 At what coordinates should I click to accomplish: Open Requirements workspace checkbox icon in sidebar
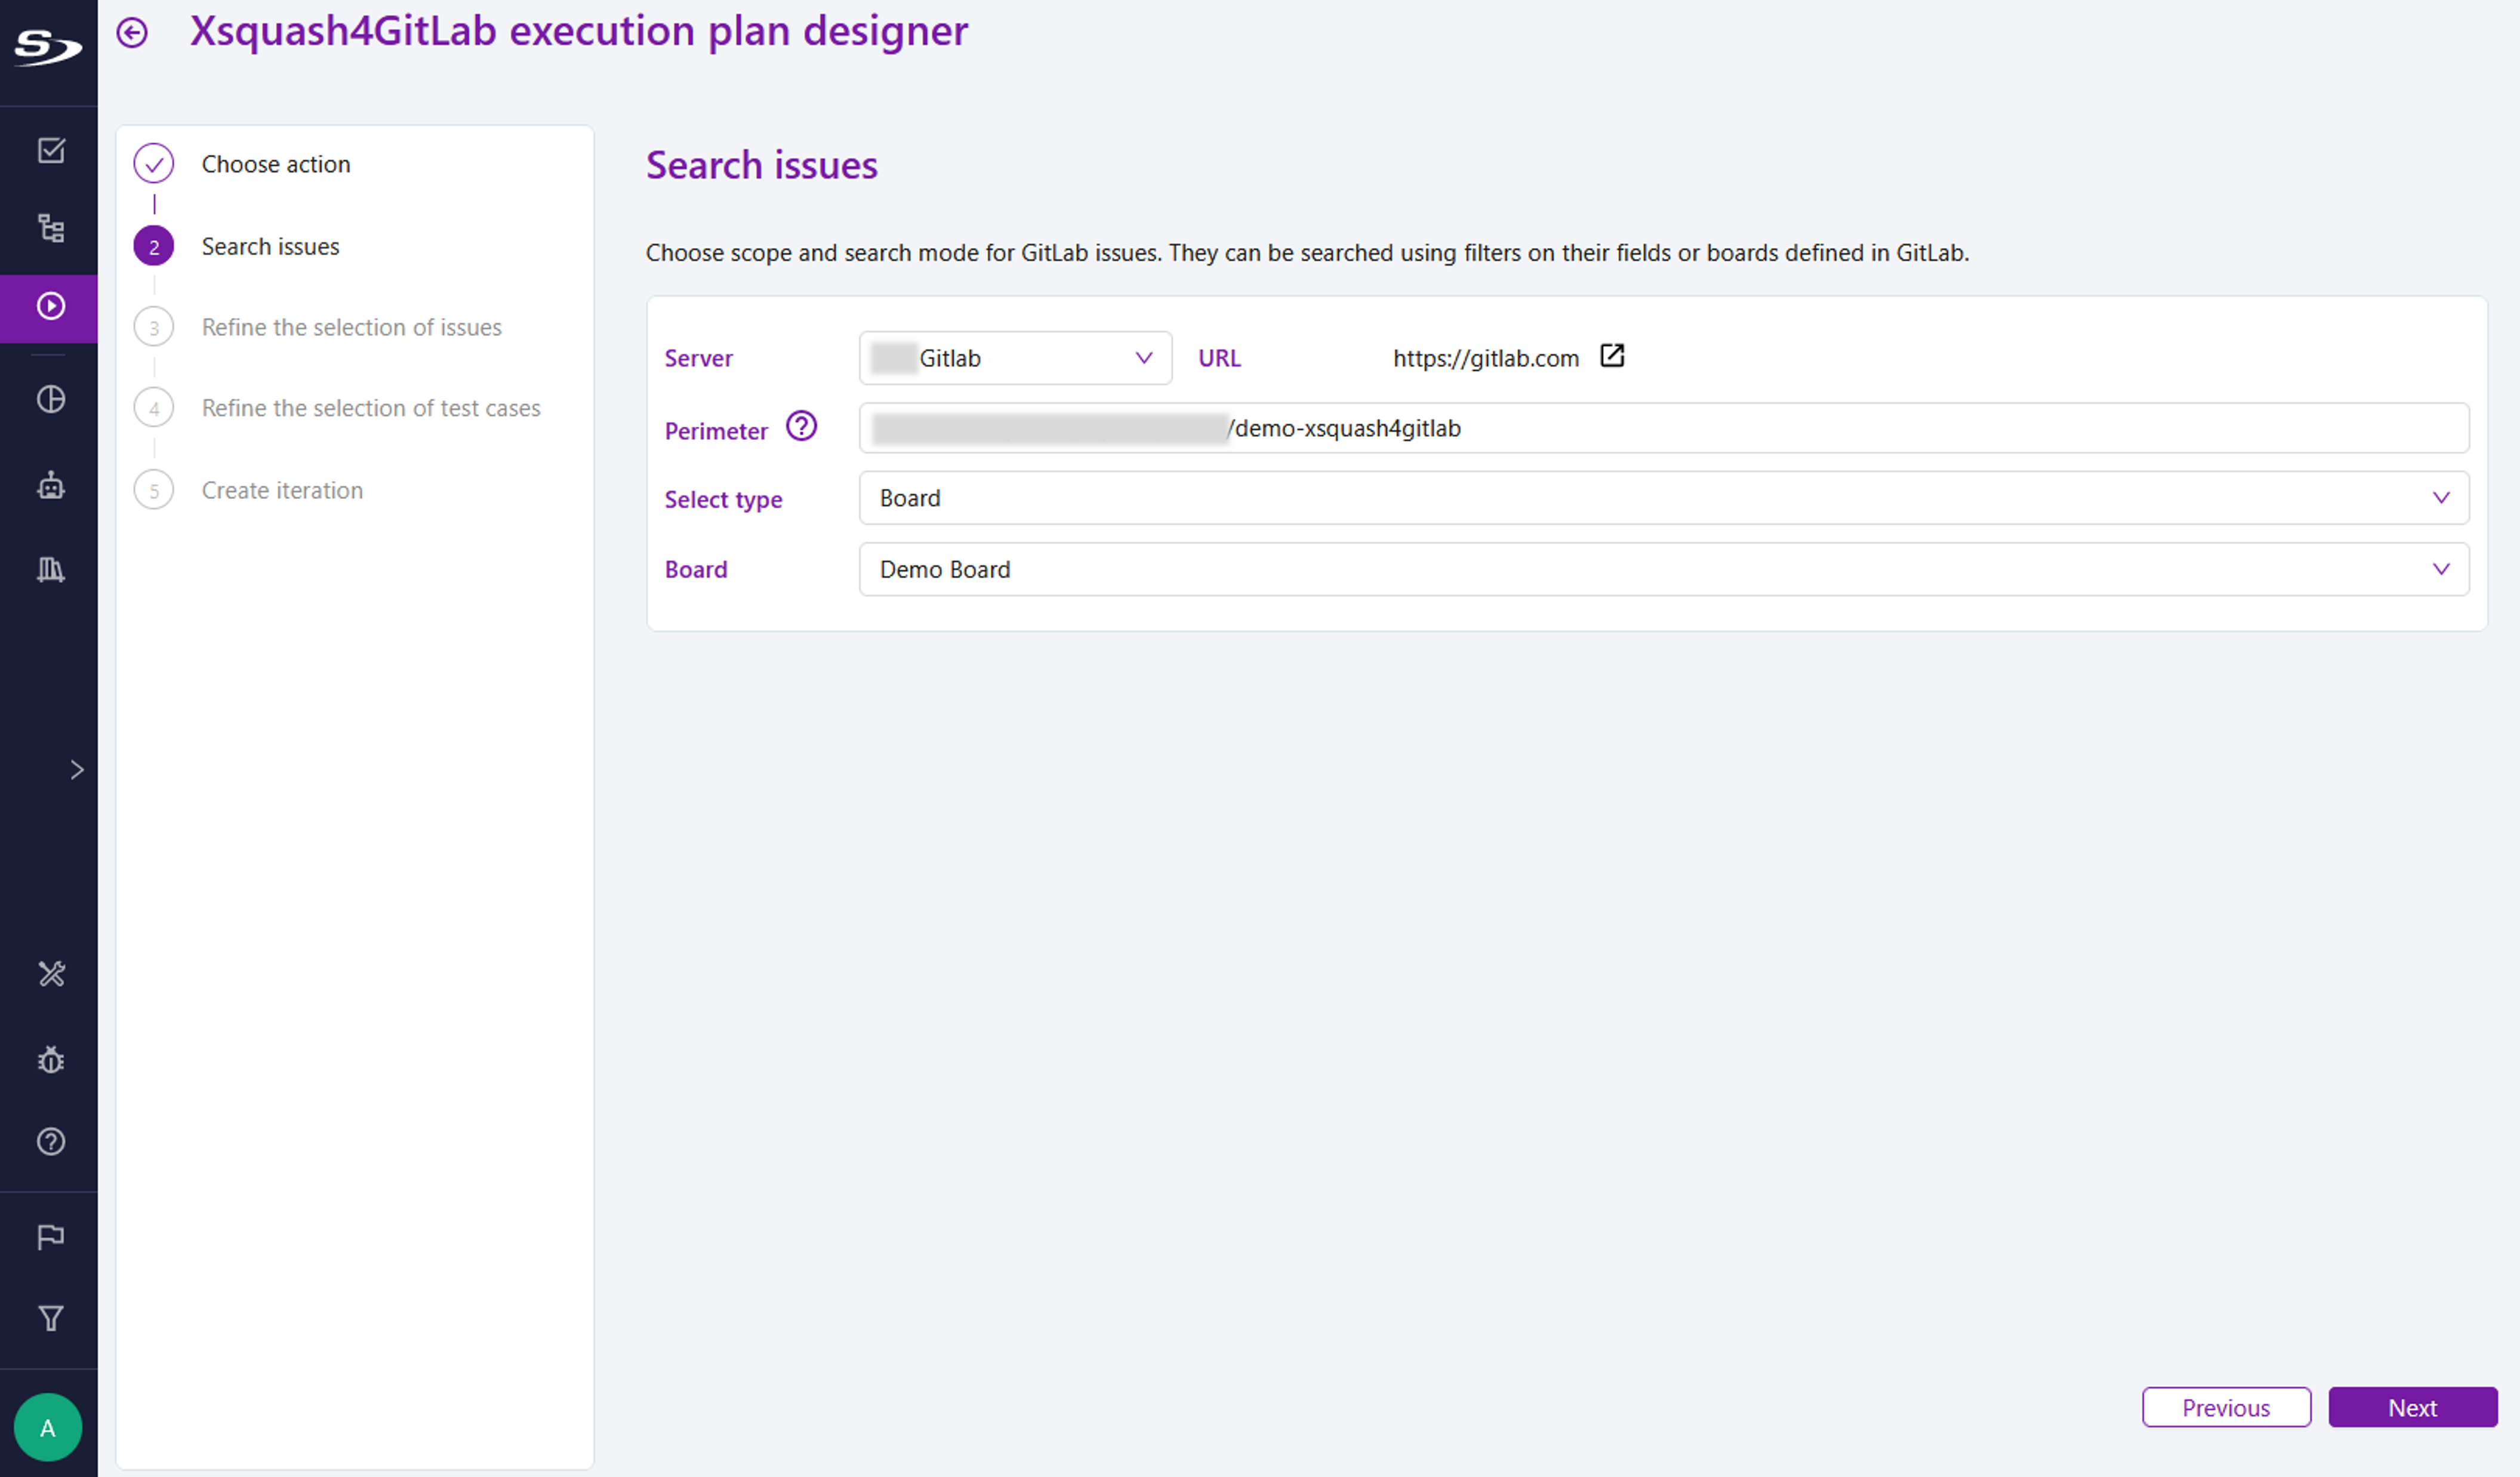coord(50,150)
